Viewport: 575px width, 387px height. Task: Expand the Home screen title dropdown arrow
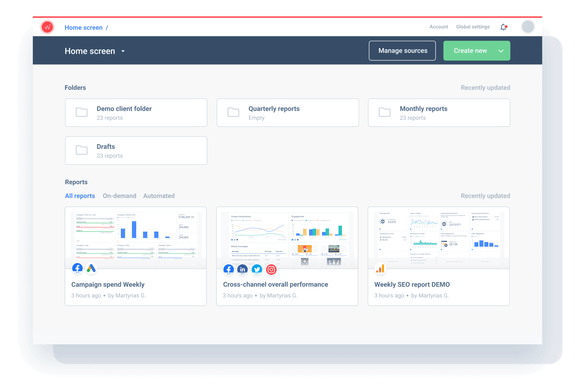(x=123, y=51)
